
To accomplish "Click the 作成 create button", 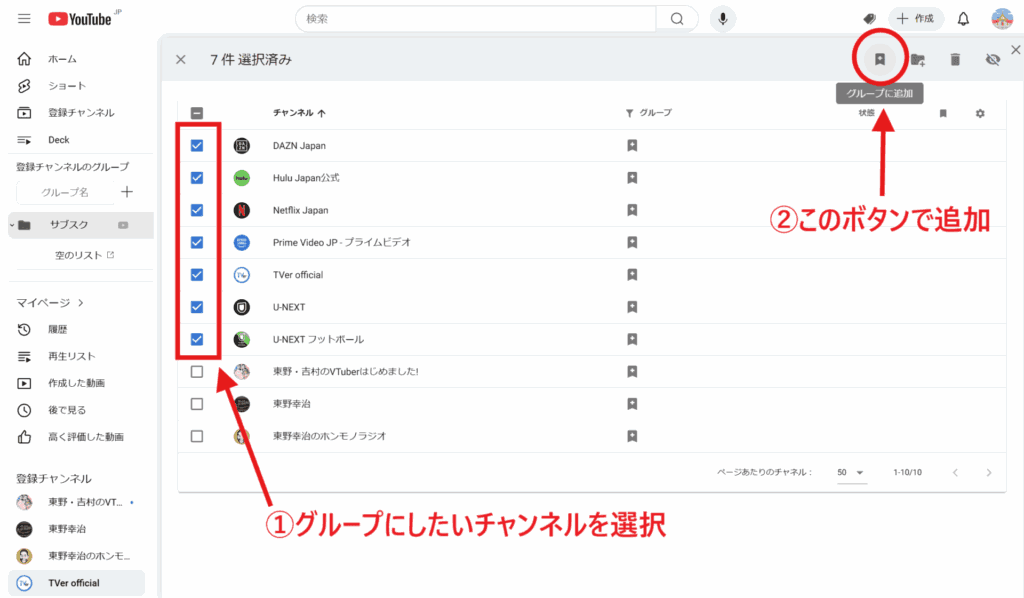I will click(916, 19).
